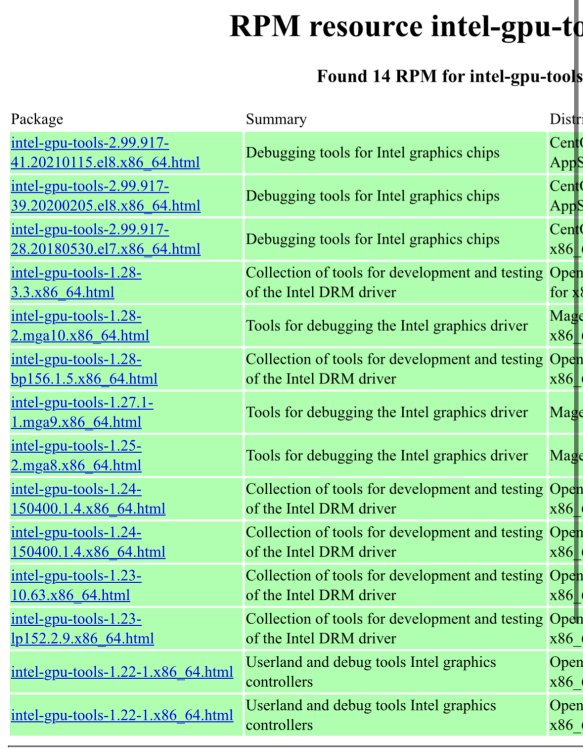Select summary text of the 28.20180530.el7 row
The height and width of the screenshot is (750, 583).
[x=373, y=239]
